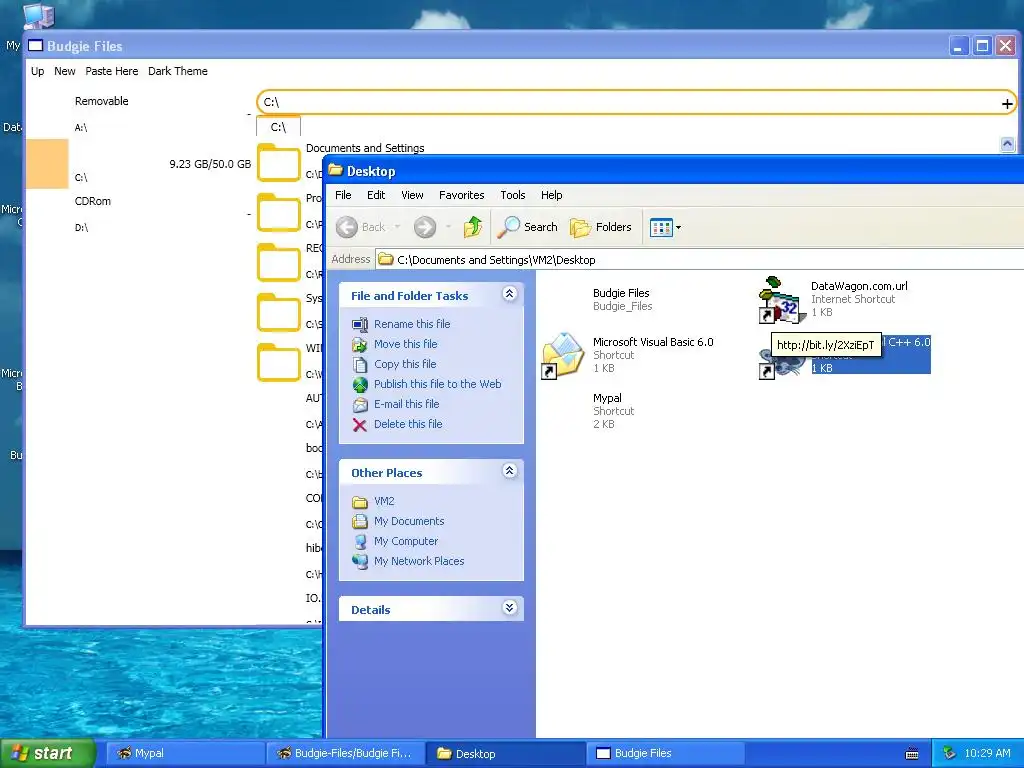This screenshot has width=1024, height=768.
Task: Click the Back arrow in Desktop window
Action: coord(347,227)
